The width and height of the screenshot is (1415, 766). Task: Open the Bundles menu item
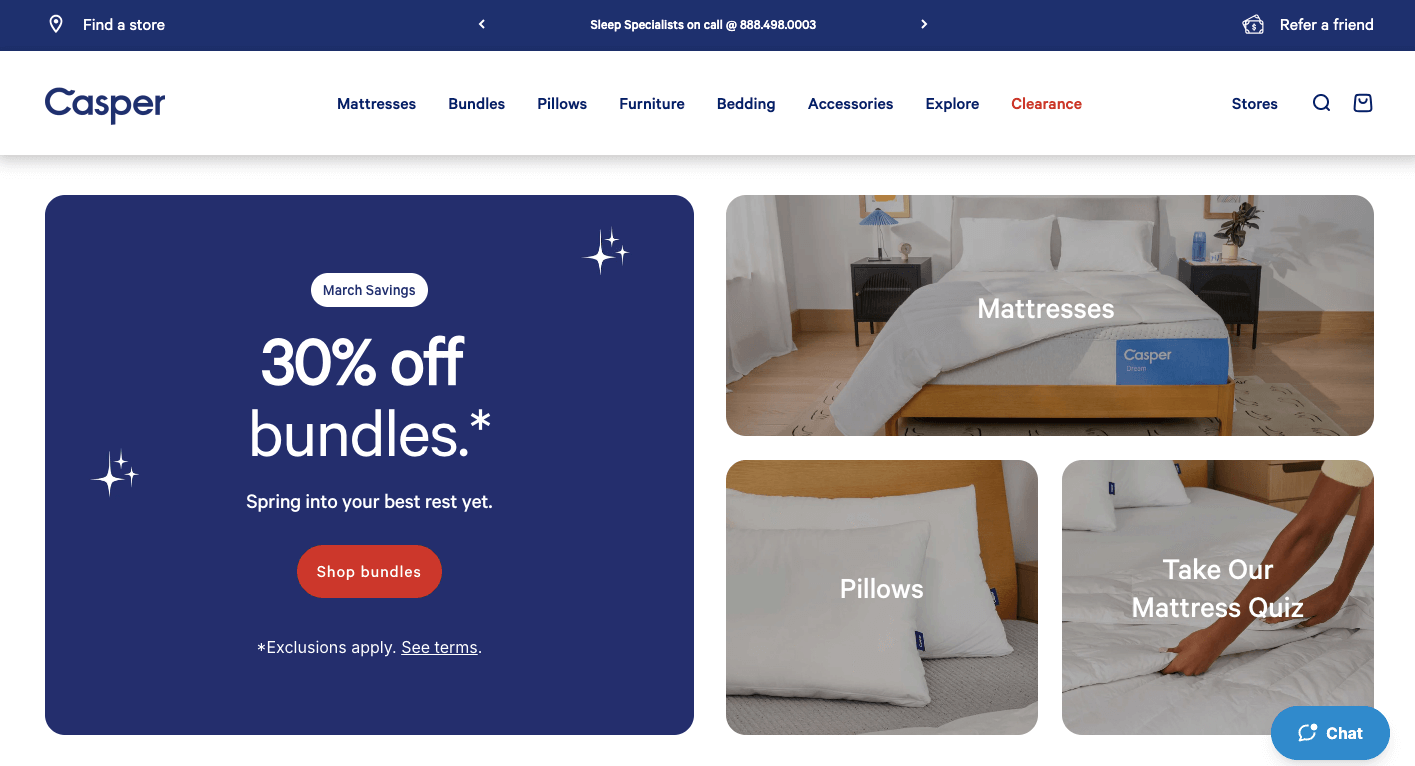point(476,103)
